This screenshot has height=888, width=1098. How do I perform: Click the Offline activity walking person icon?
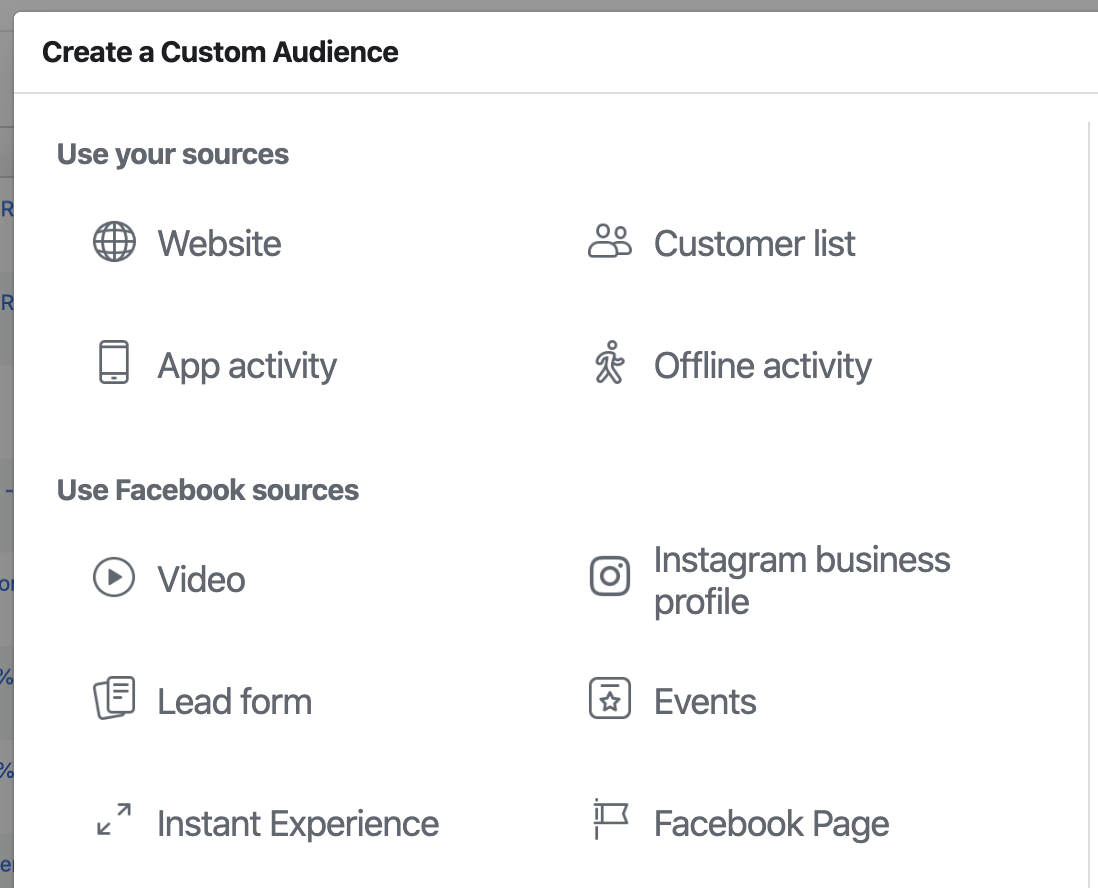pos(610,362)
